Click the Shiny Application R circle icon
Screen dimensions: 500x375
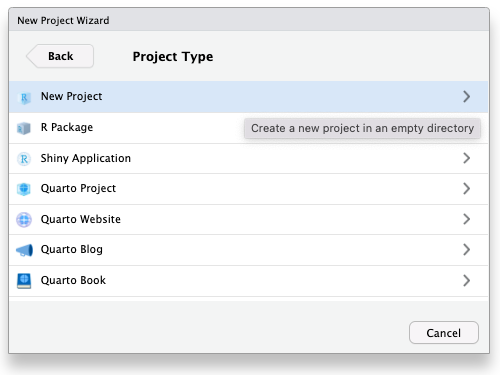coord(24,159)
